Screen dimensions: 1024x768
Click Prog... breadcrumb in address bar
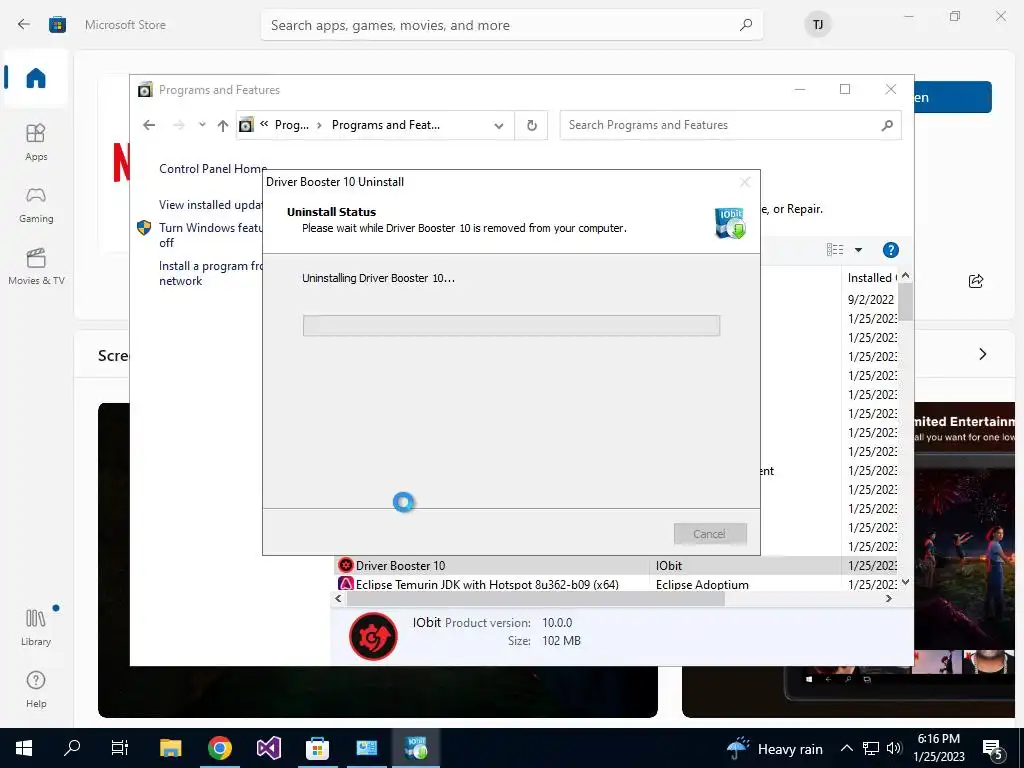(x=291, y=125)
